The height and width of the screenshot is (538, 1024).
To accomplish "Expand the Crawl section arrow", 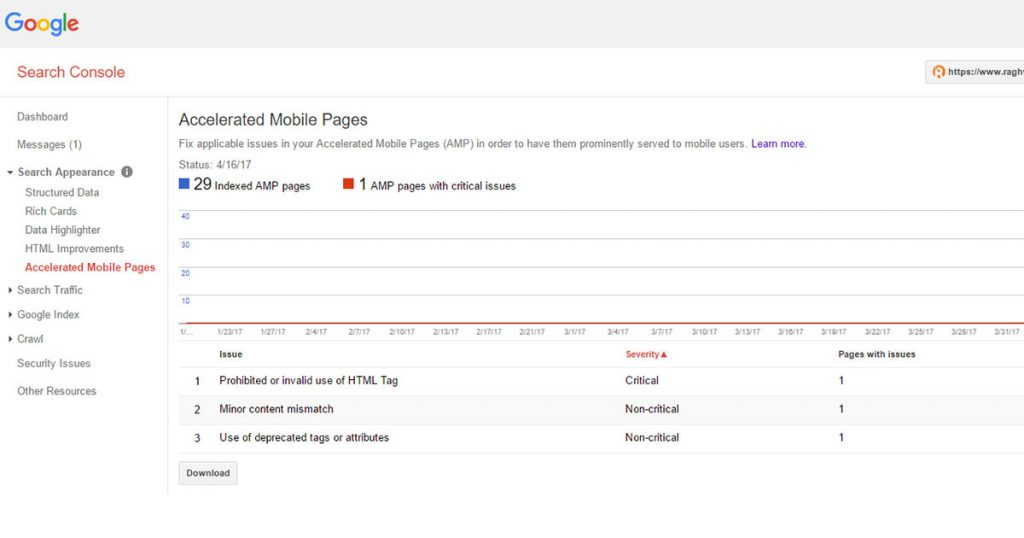I will click(10, 339).
